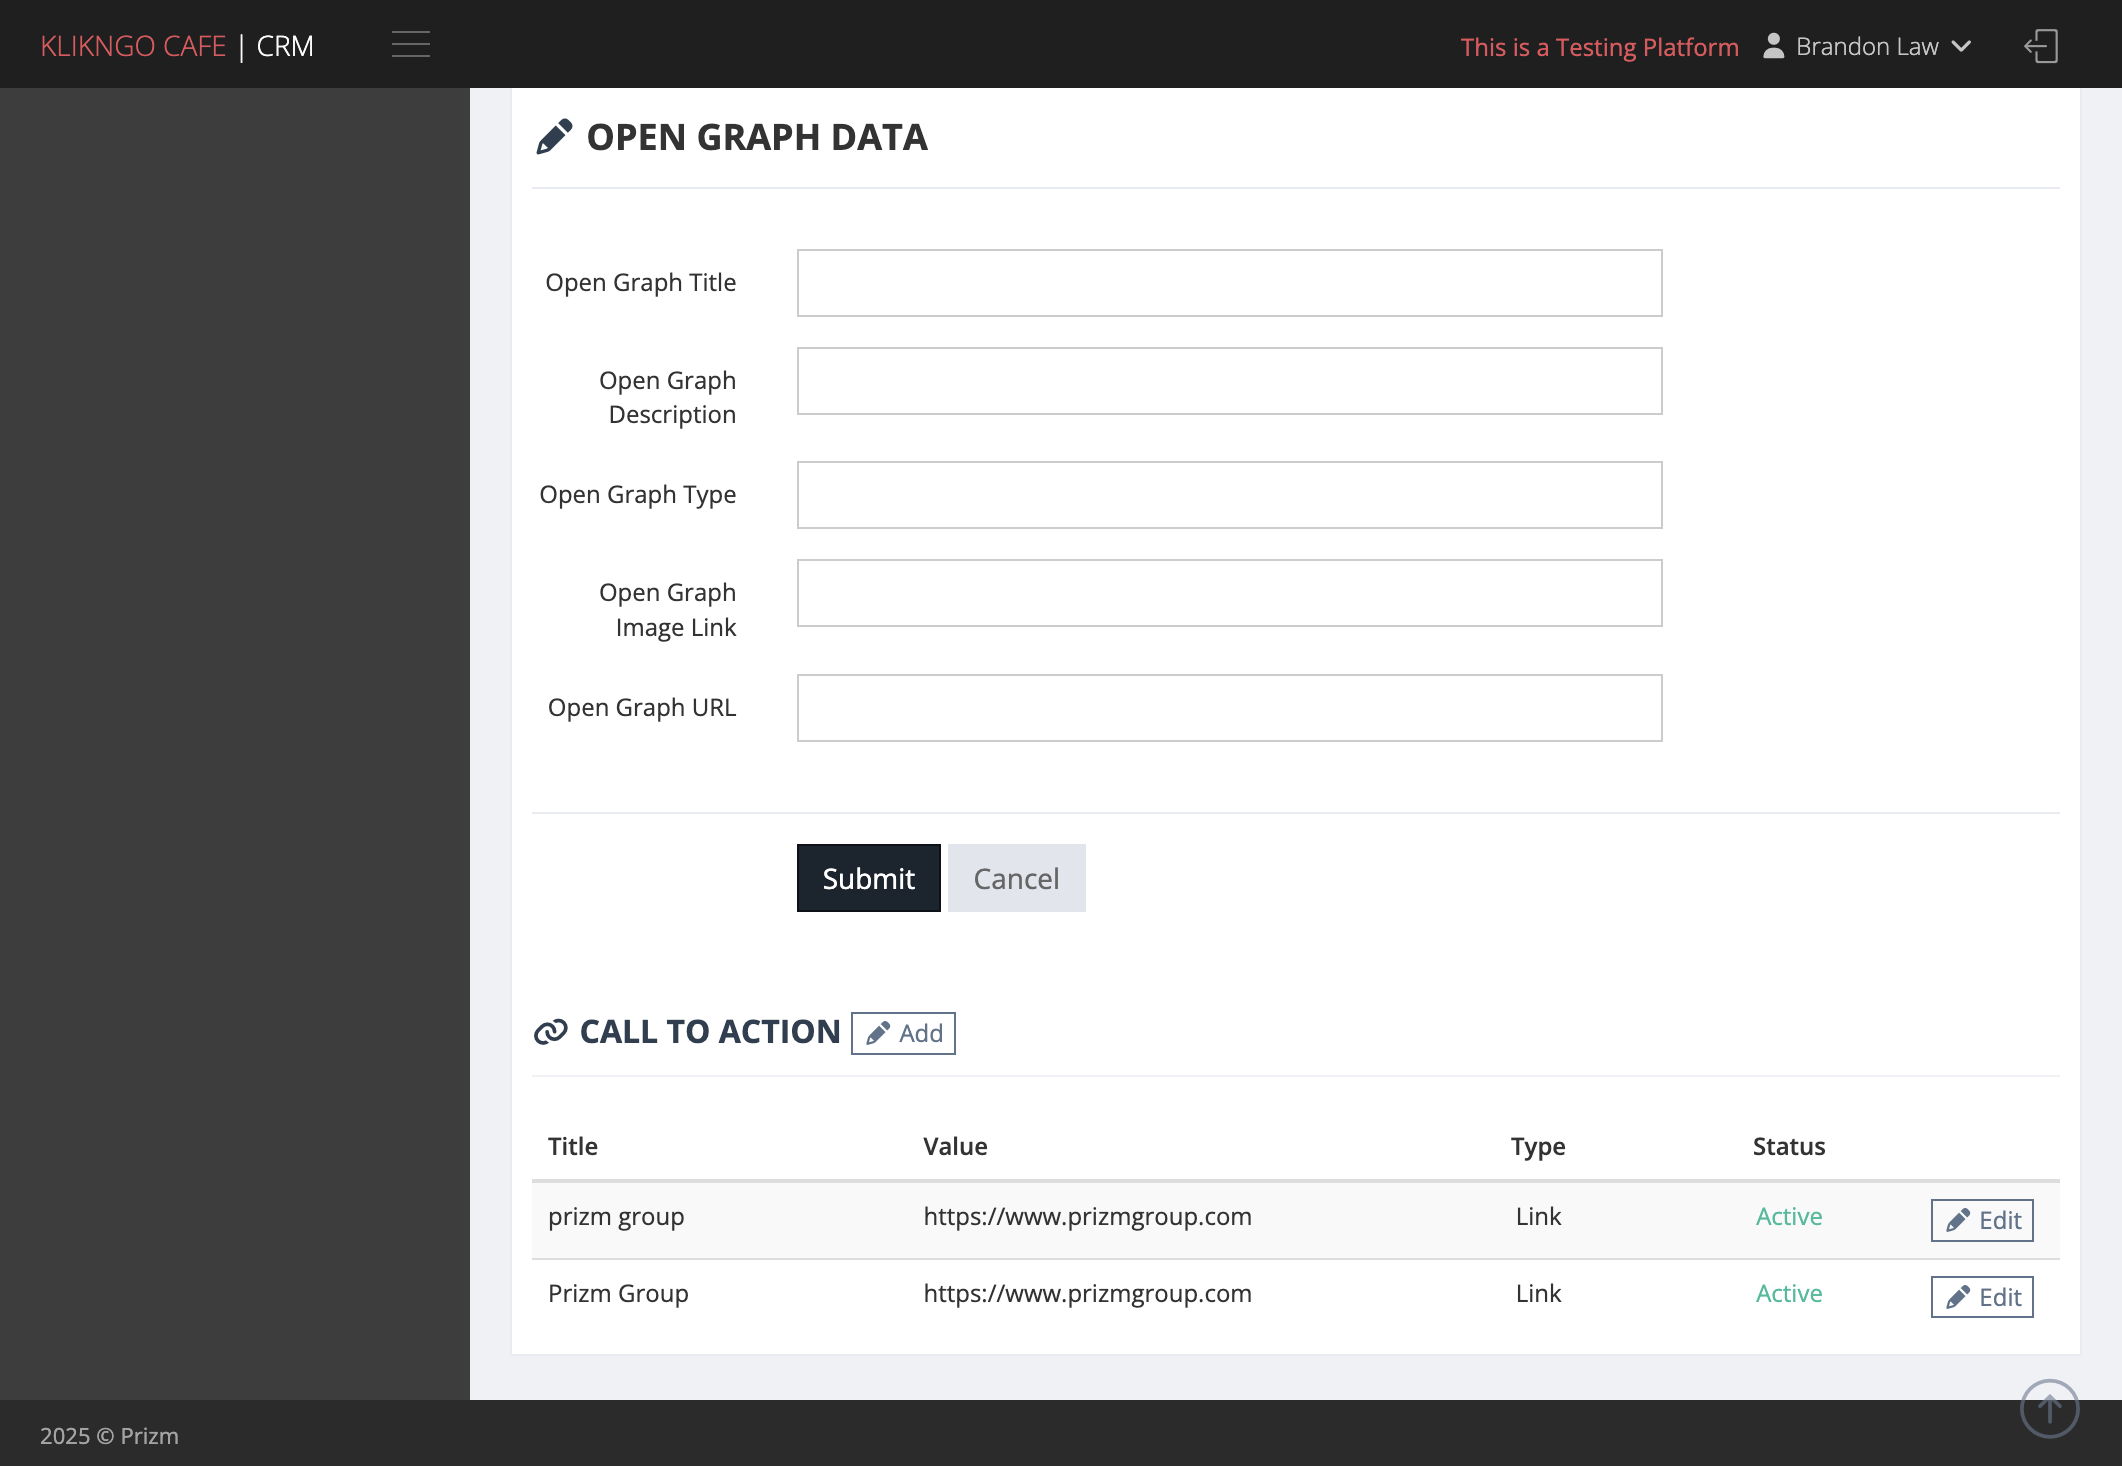Click the pencil icon next to Open Graph Data
2122x1466 pixels.
pyautogui.click(x=554, y=137)
